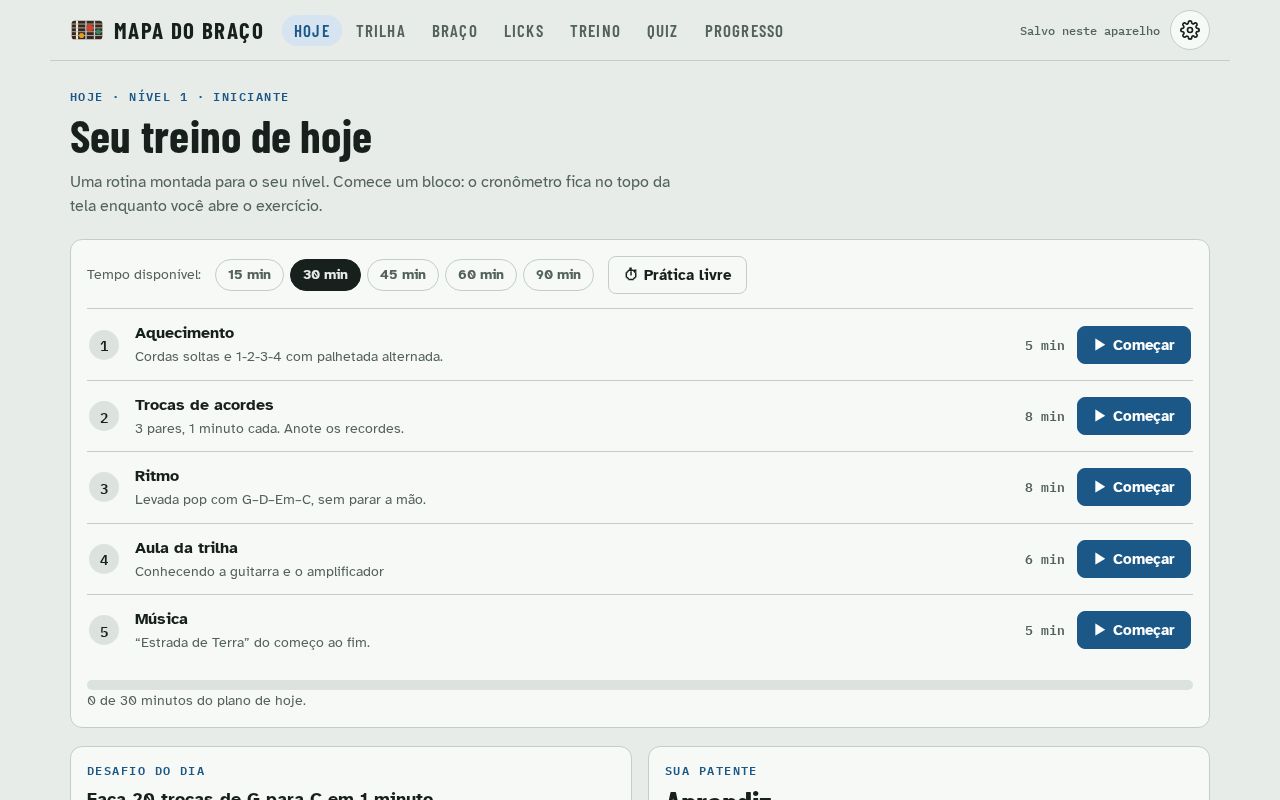Start the Aquecimento block with Começar

pyautogui.click(x=1134, y=345)
